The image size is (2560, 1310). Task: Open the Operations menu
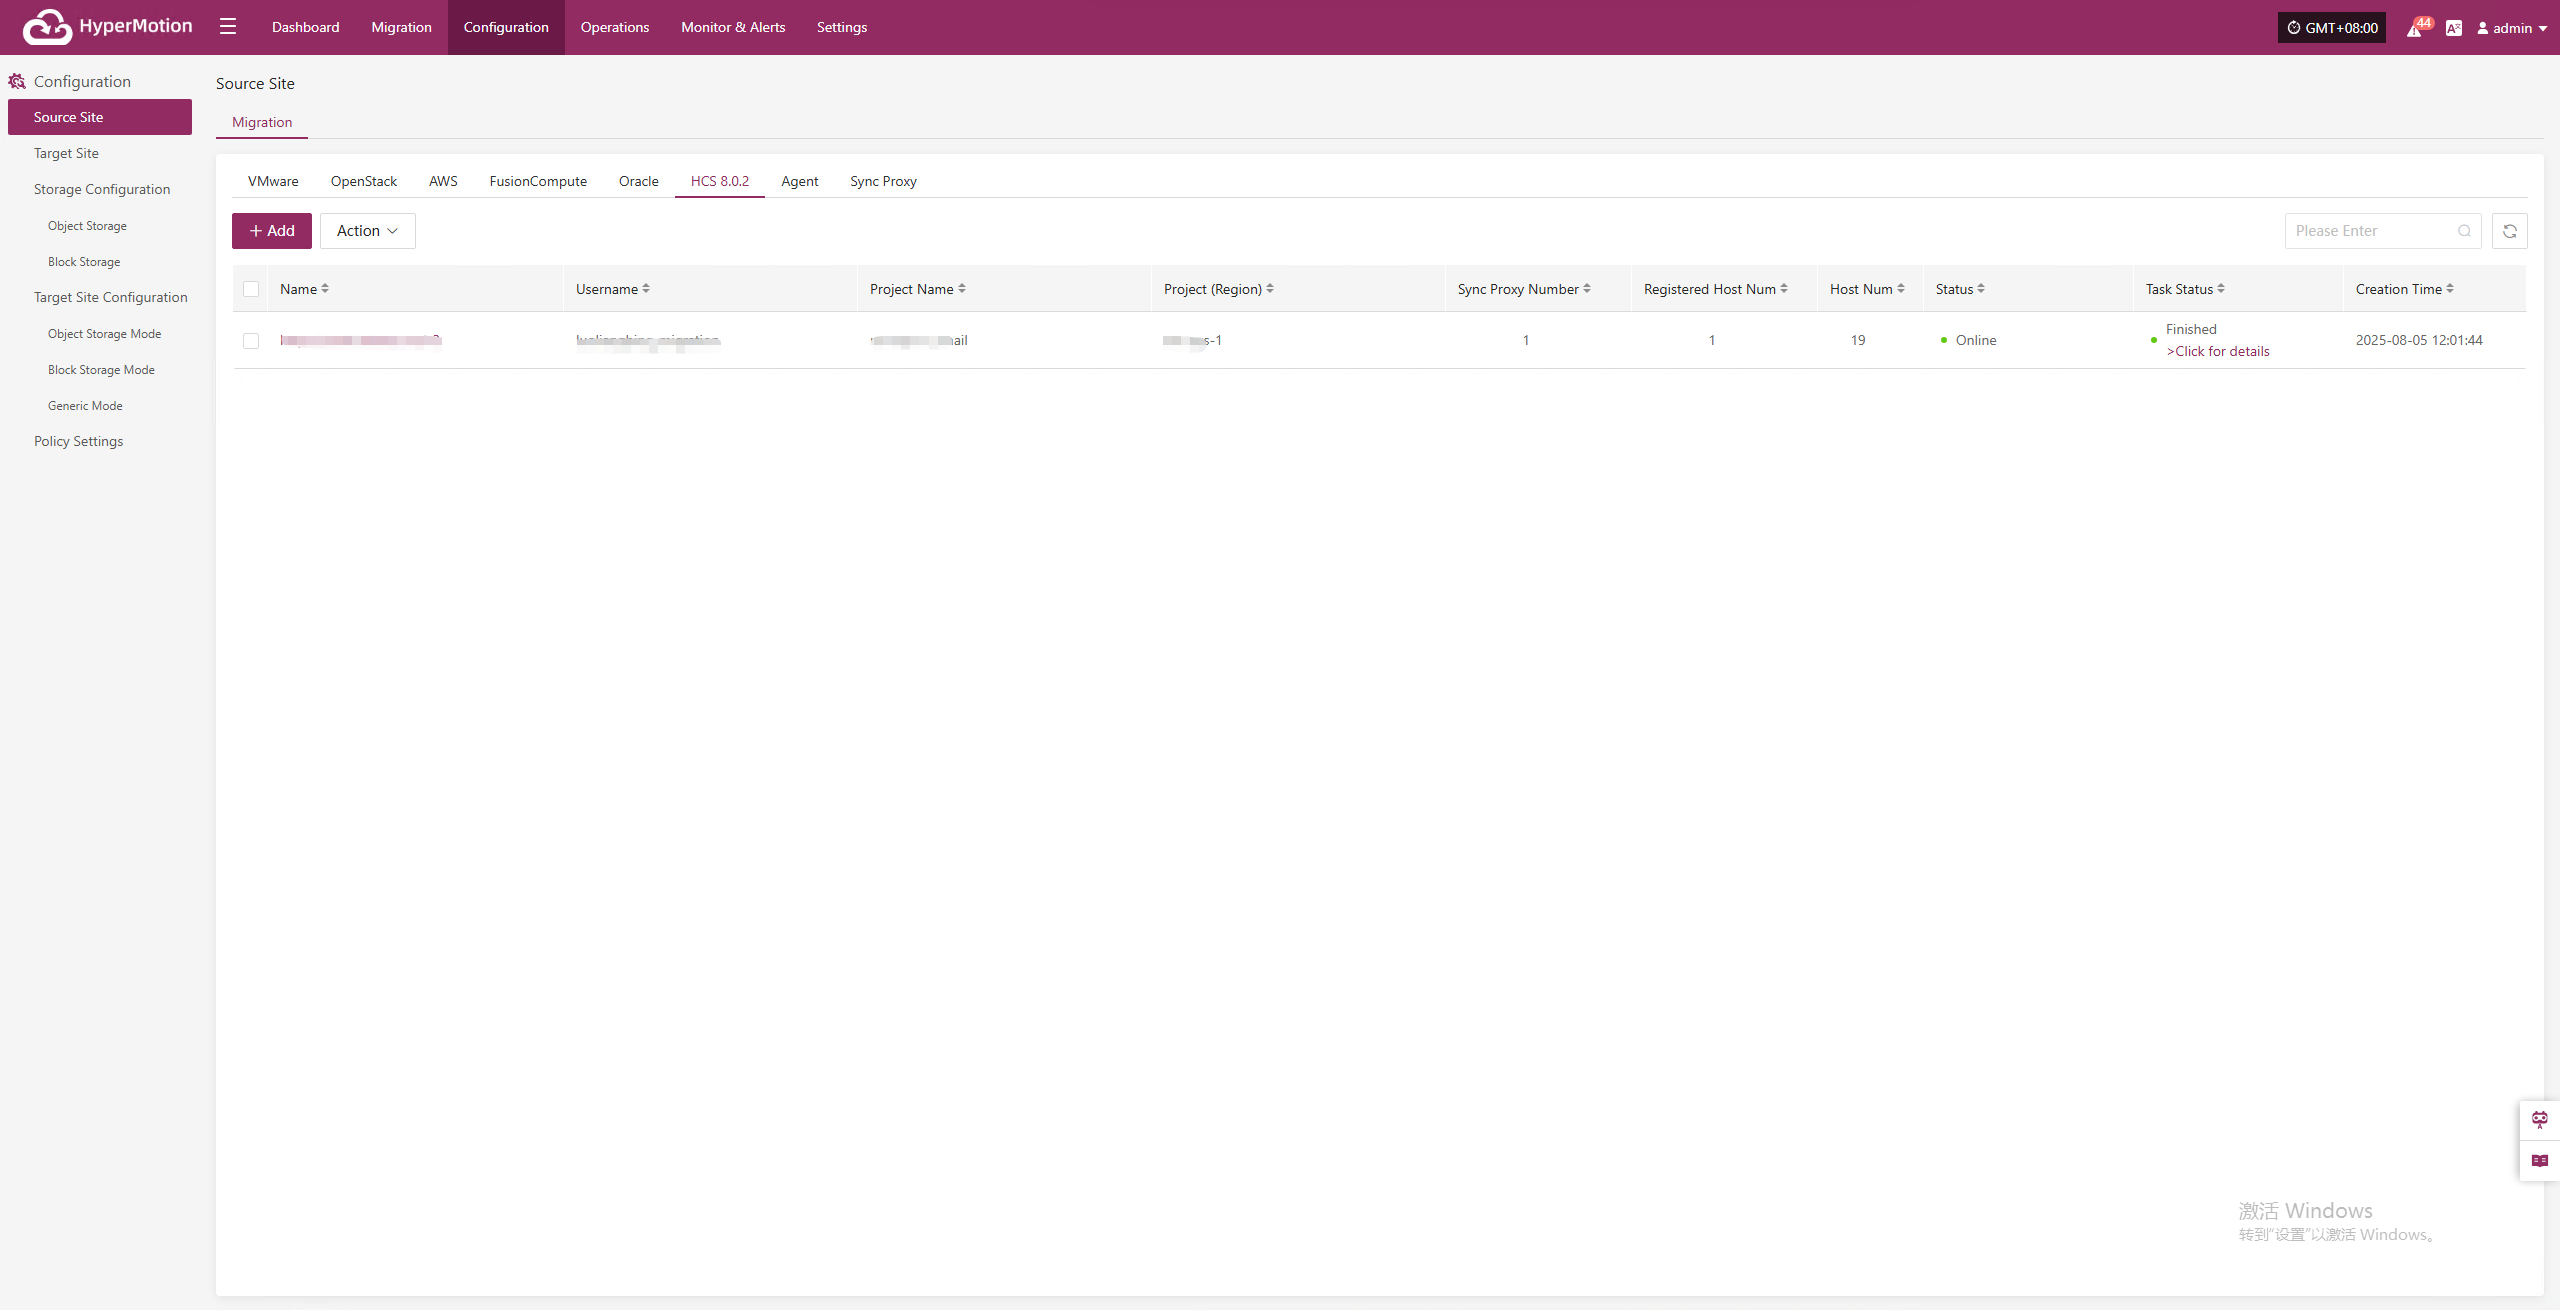click(615, 27)
